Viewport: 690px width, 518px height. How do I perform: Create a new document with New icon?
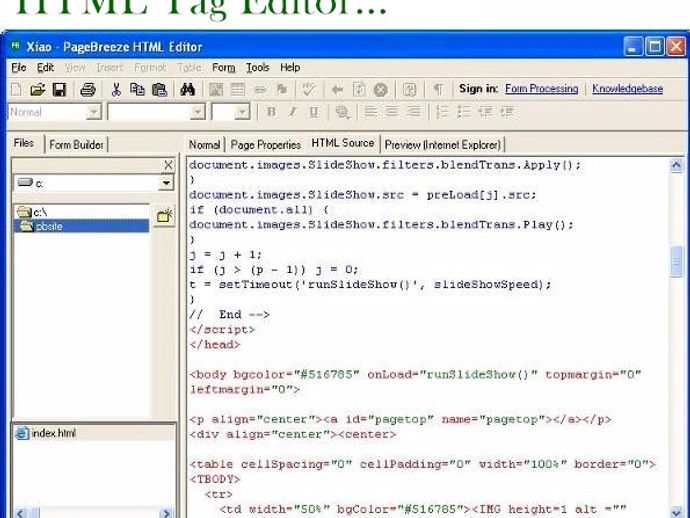pos(16,90)
